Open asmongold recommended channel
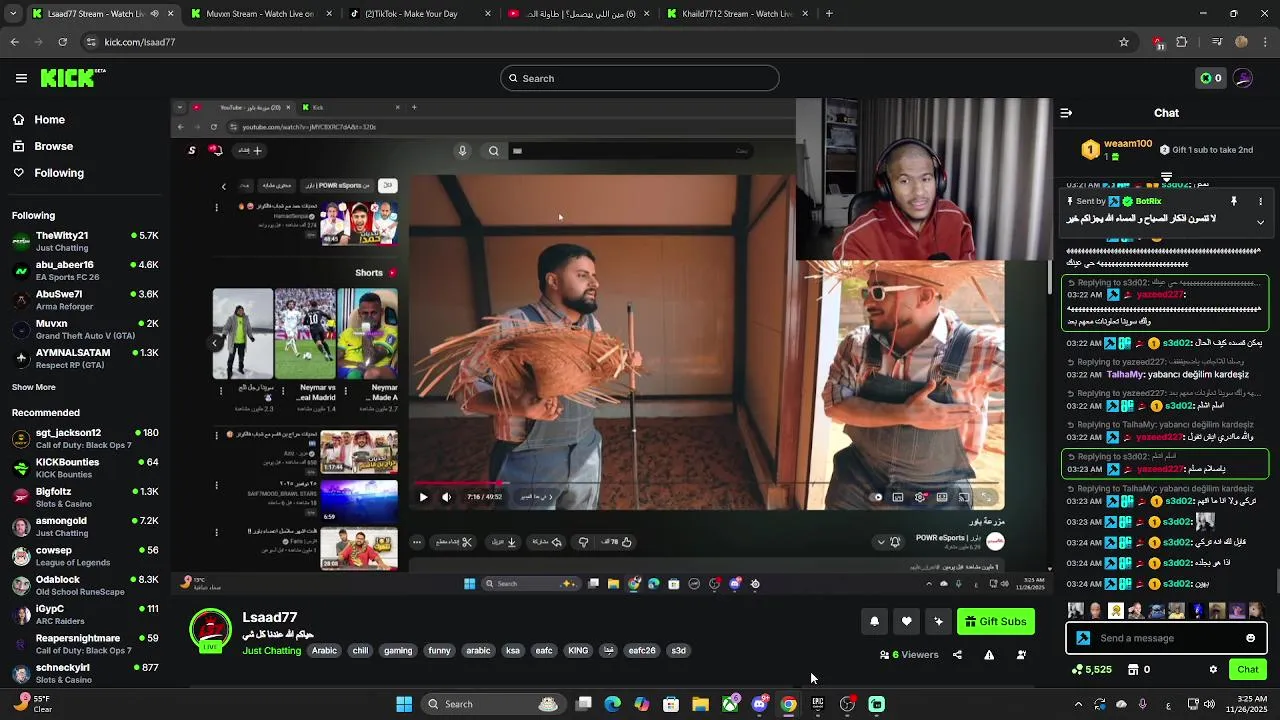Image resolution: width=1280 pixels, height=720 pixels. 85,526
